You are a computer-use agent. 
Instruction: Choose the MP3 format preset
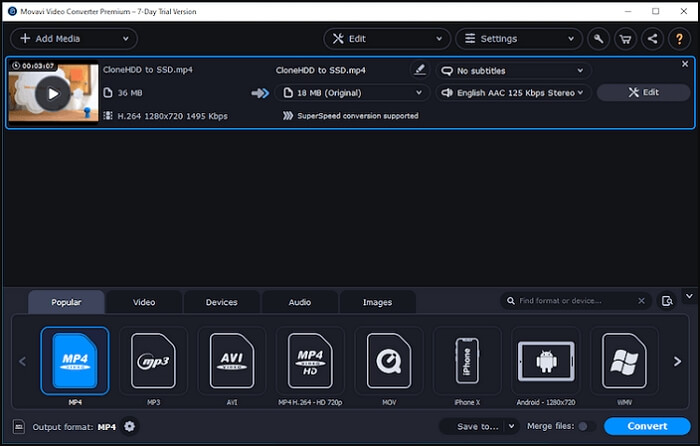pyautogui.click(x=153, y=358)
